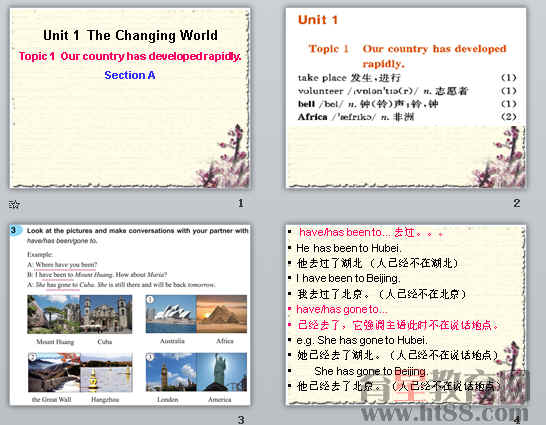
Task: Click the blue number 3 exercise badge
Action: click(x=14, y=230)
